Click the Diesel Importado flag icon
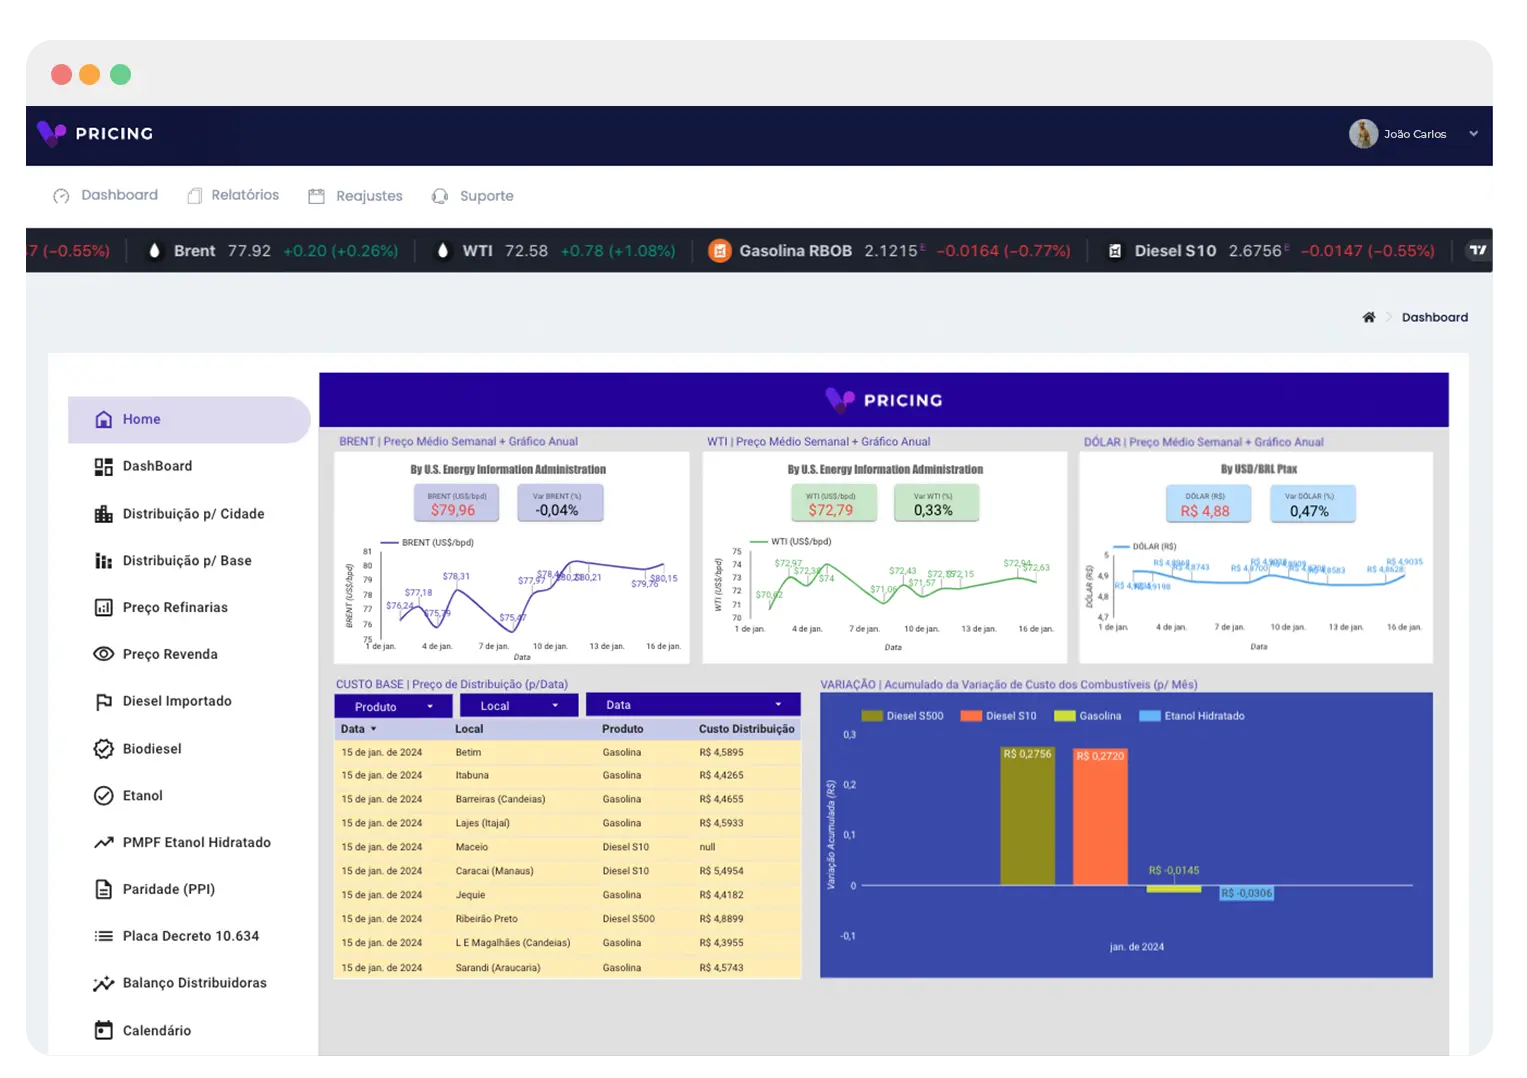The height and width of the screenshot is (1078, 1527). pyautogui.click(x=103, y=702)
